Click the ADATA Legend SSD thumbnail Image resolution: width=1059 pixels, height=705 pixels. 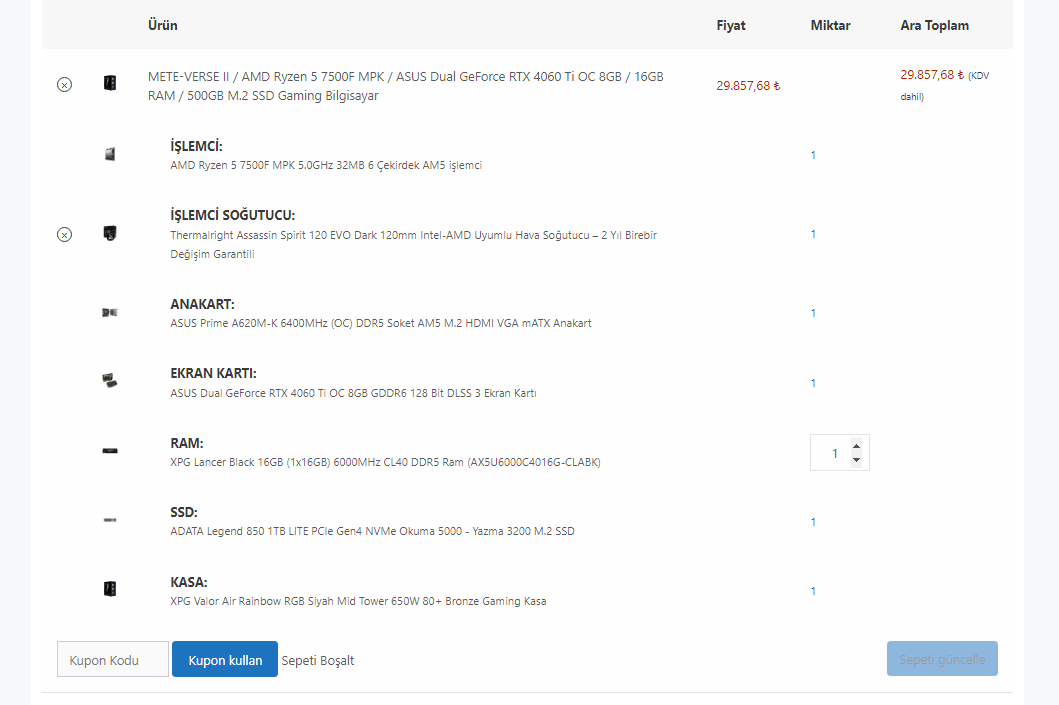tap(110, 520)
